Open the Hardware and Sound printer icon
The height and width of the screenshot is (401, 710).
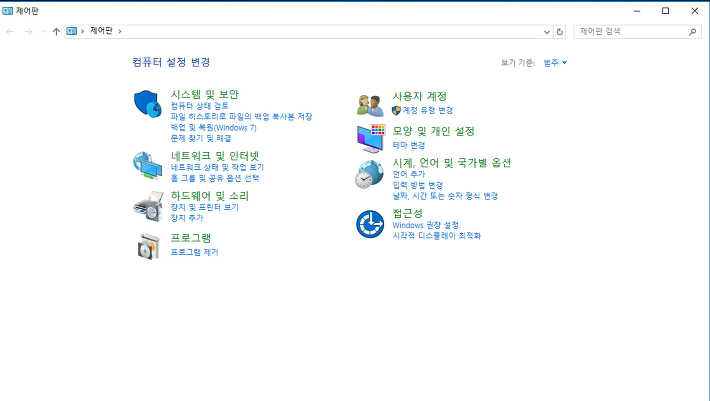[x=148, y=206]
